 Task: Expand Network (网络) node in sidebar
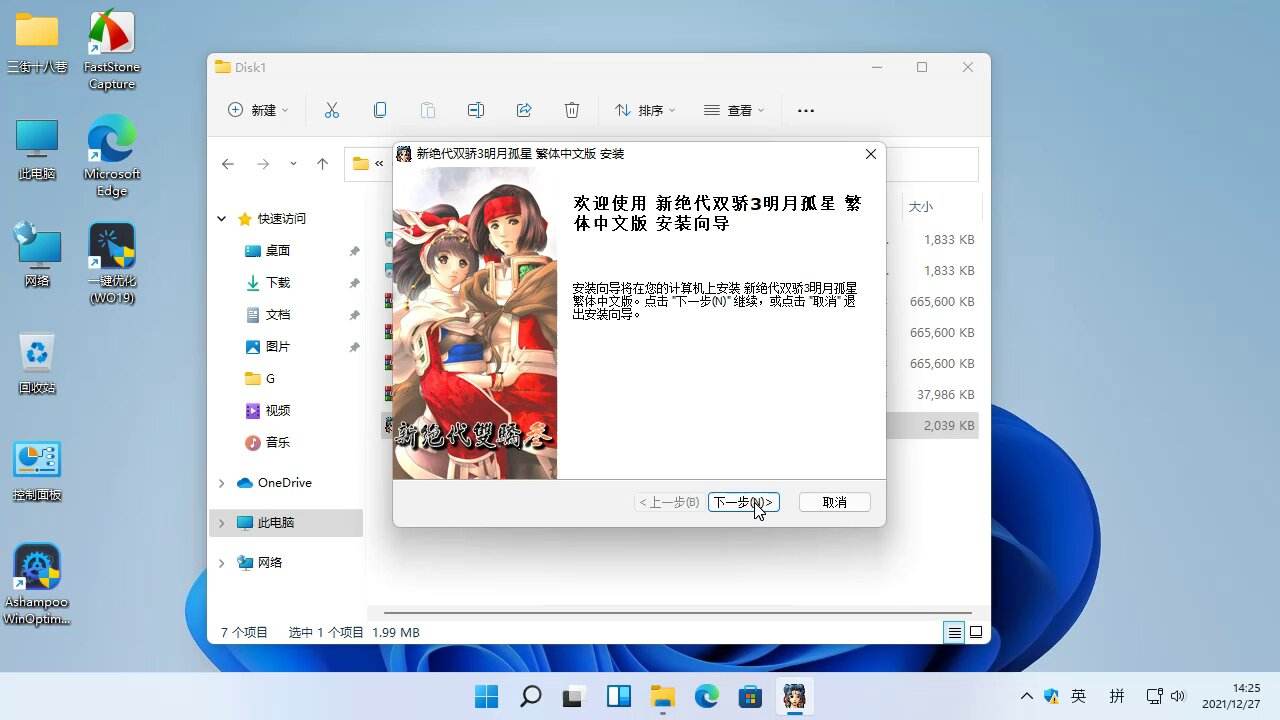222,563
